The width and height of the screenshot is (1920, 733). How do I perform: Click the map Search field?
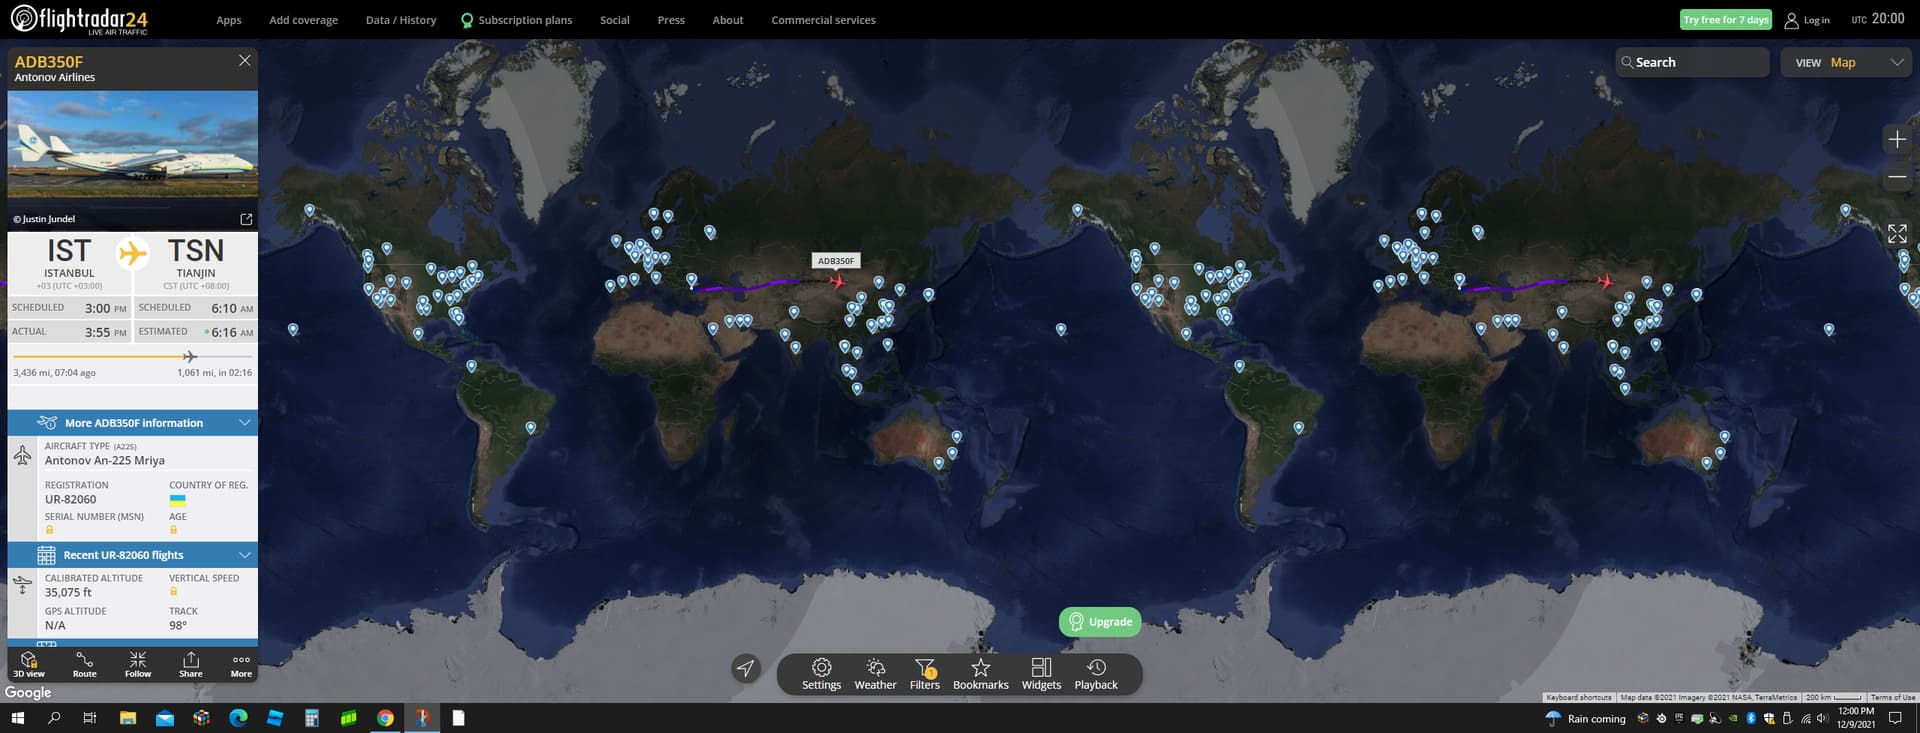(x=1692, y=62)
